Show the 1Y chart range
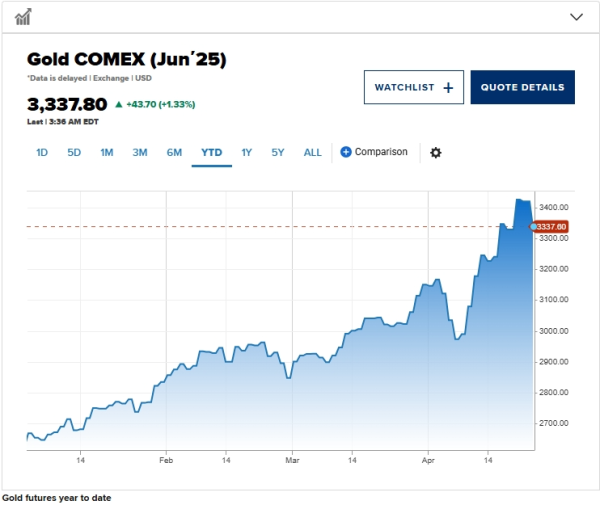This screenshot has height=505, width=600. 246,152
